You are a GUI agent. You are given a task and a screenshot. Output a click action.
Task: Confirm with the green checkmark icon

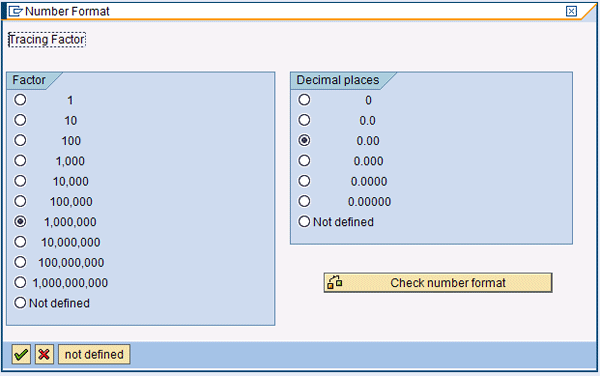pyautogui.click(x=21, y=354)
